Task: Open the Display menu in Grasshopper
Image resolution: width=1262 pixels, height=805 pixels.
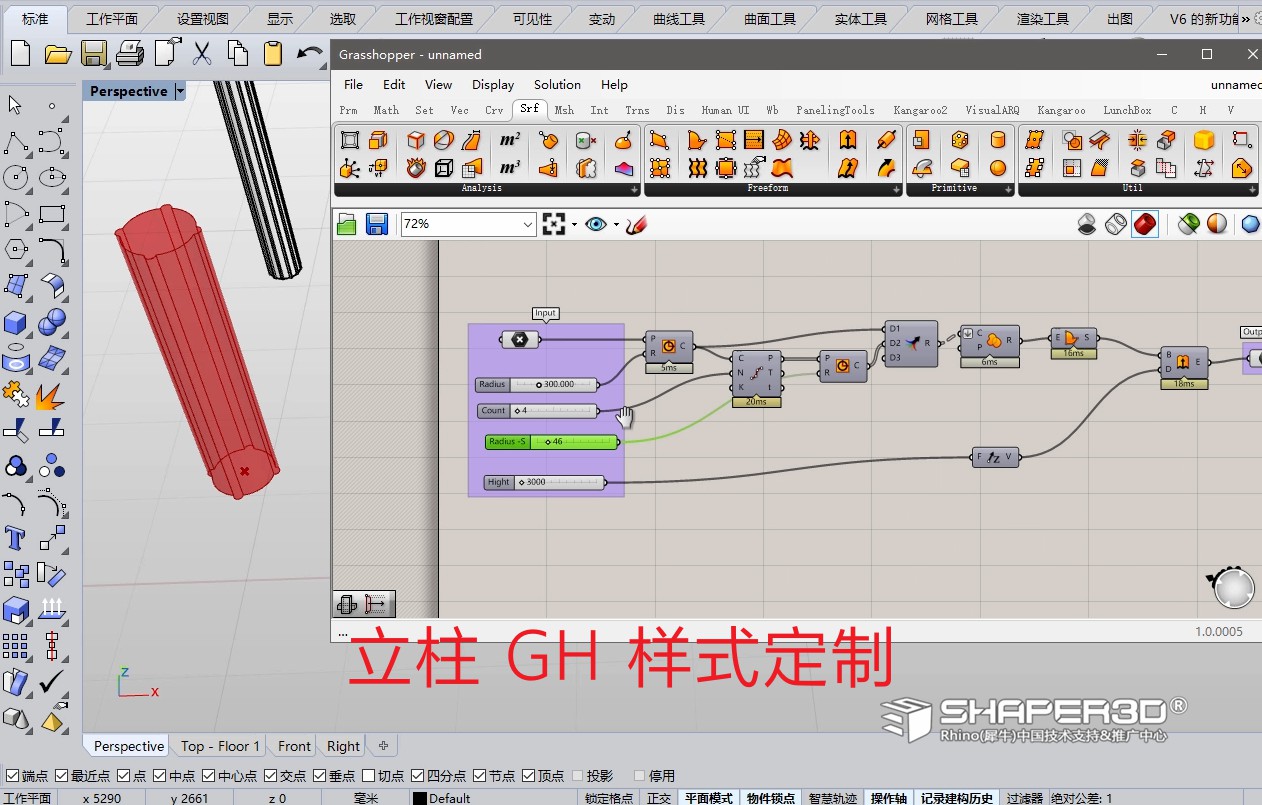Action: point(493,84)
